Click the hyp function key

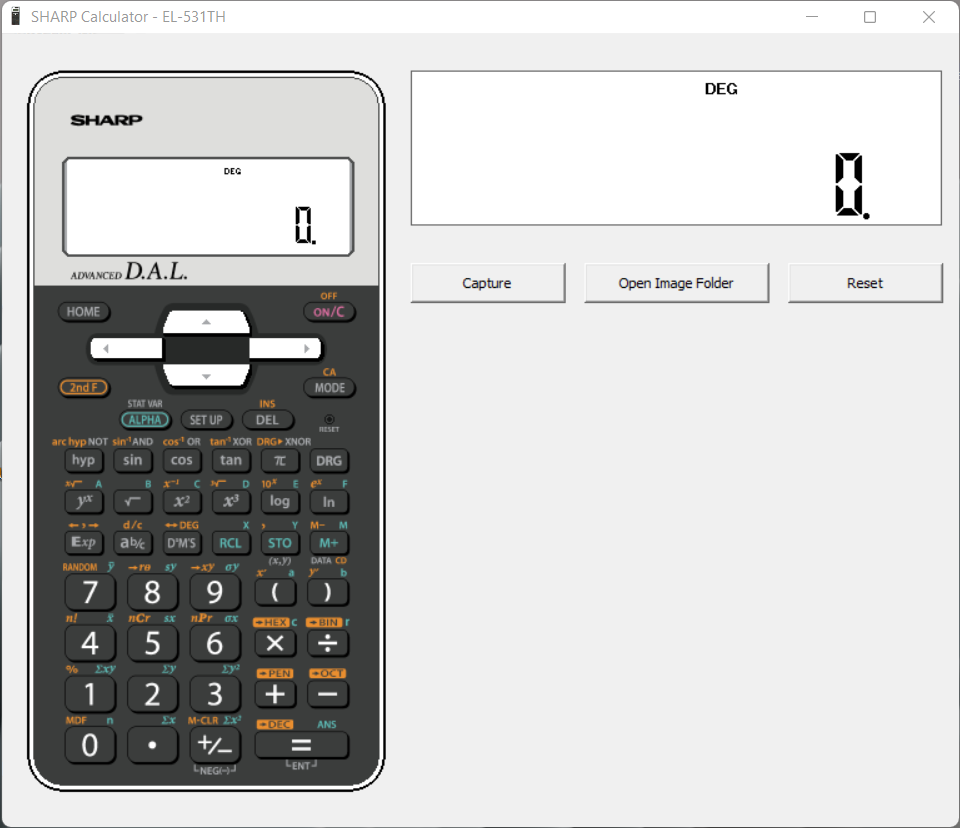pos(84,461)
